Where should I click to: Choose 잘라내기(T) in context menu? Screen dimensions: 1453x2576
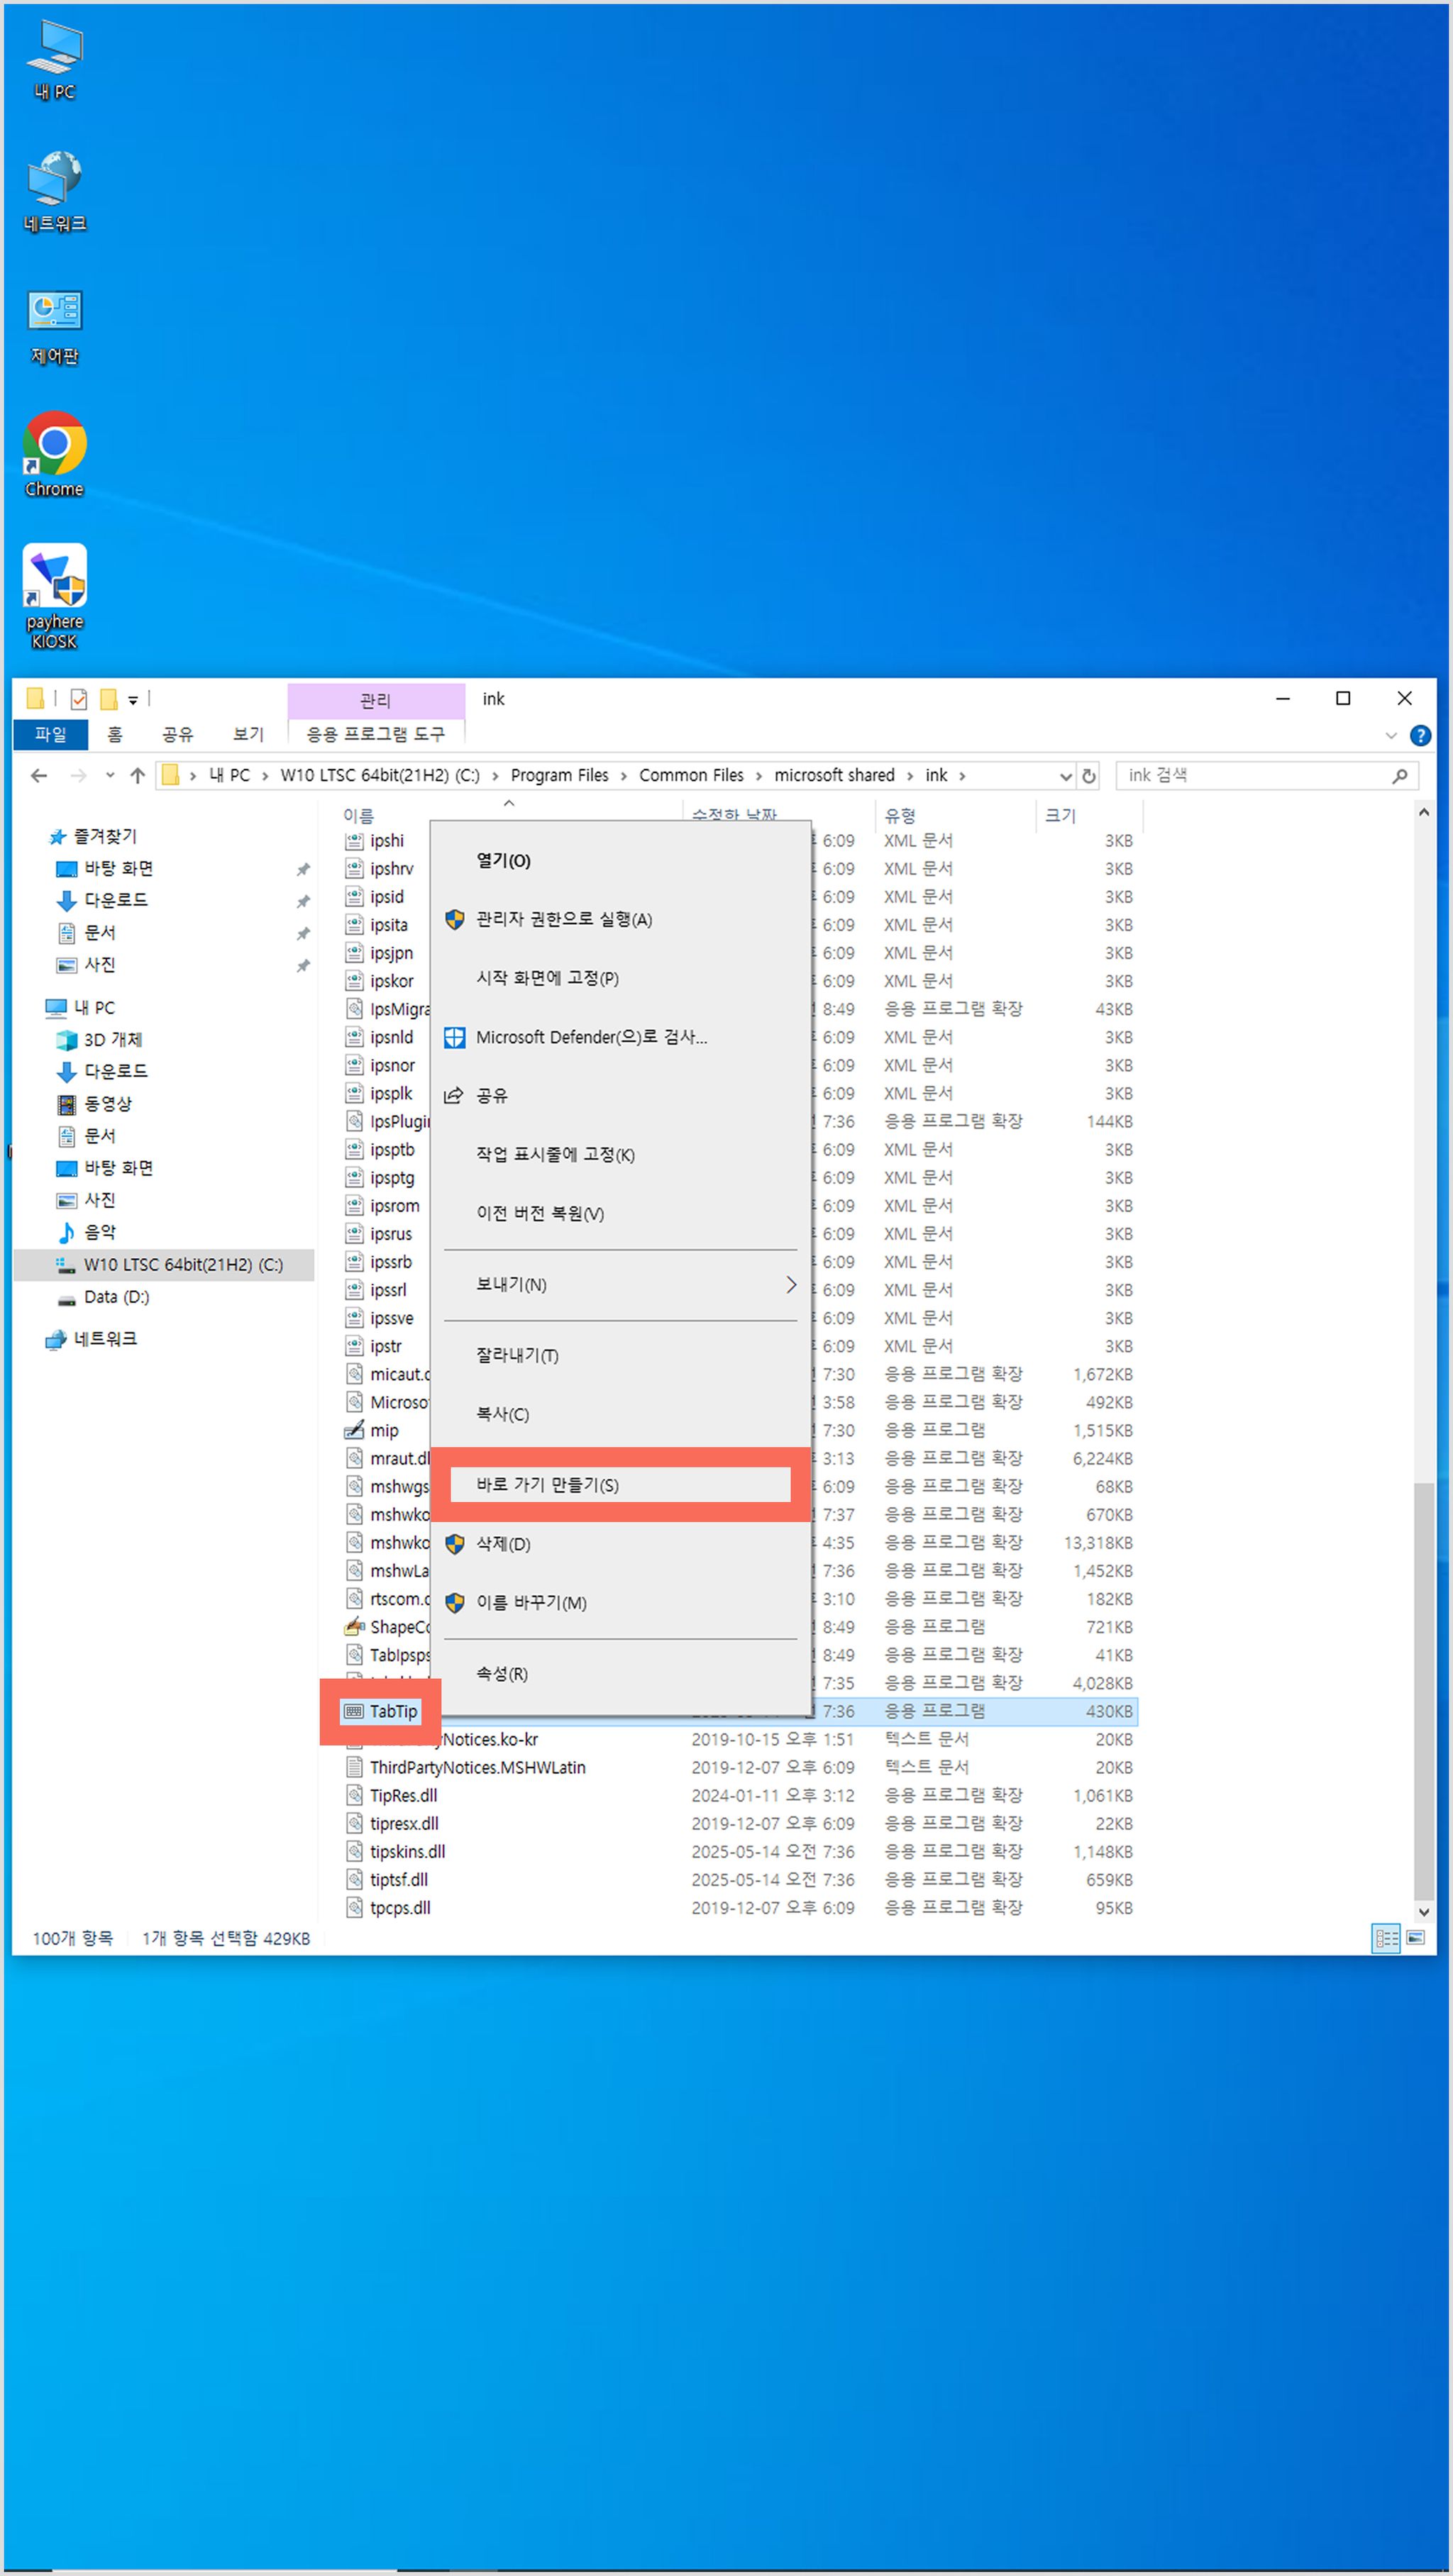tap(620, 1355)
